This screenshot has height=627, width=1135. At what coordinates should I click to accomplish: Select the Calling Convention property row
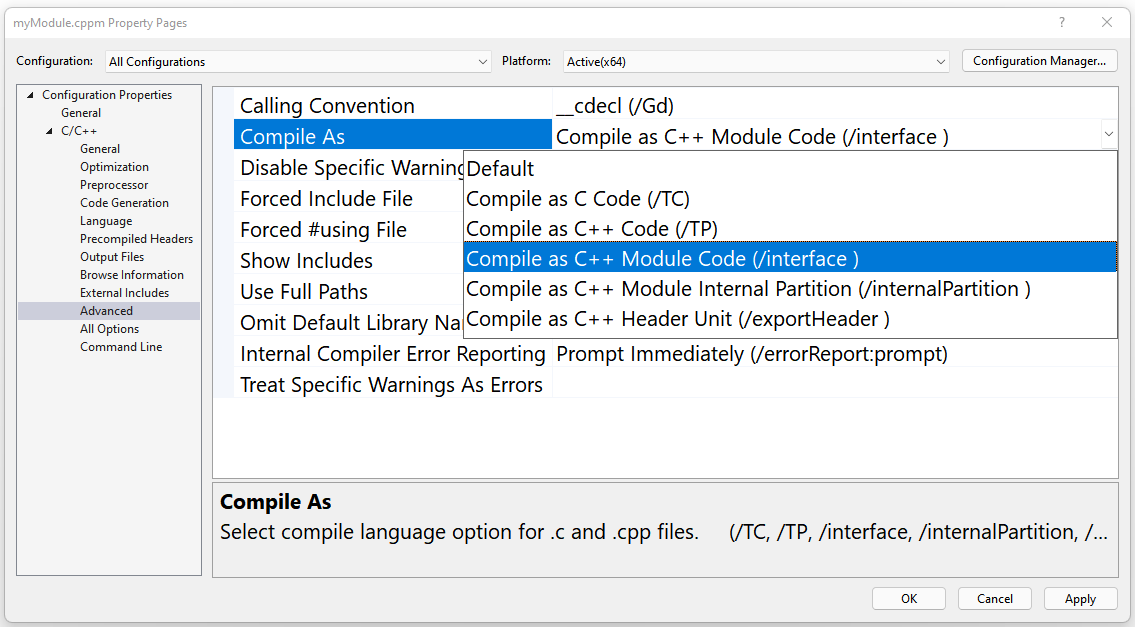[326, 105]
